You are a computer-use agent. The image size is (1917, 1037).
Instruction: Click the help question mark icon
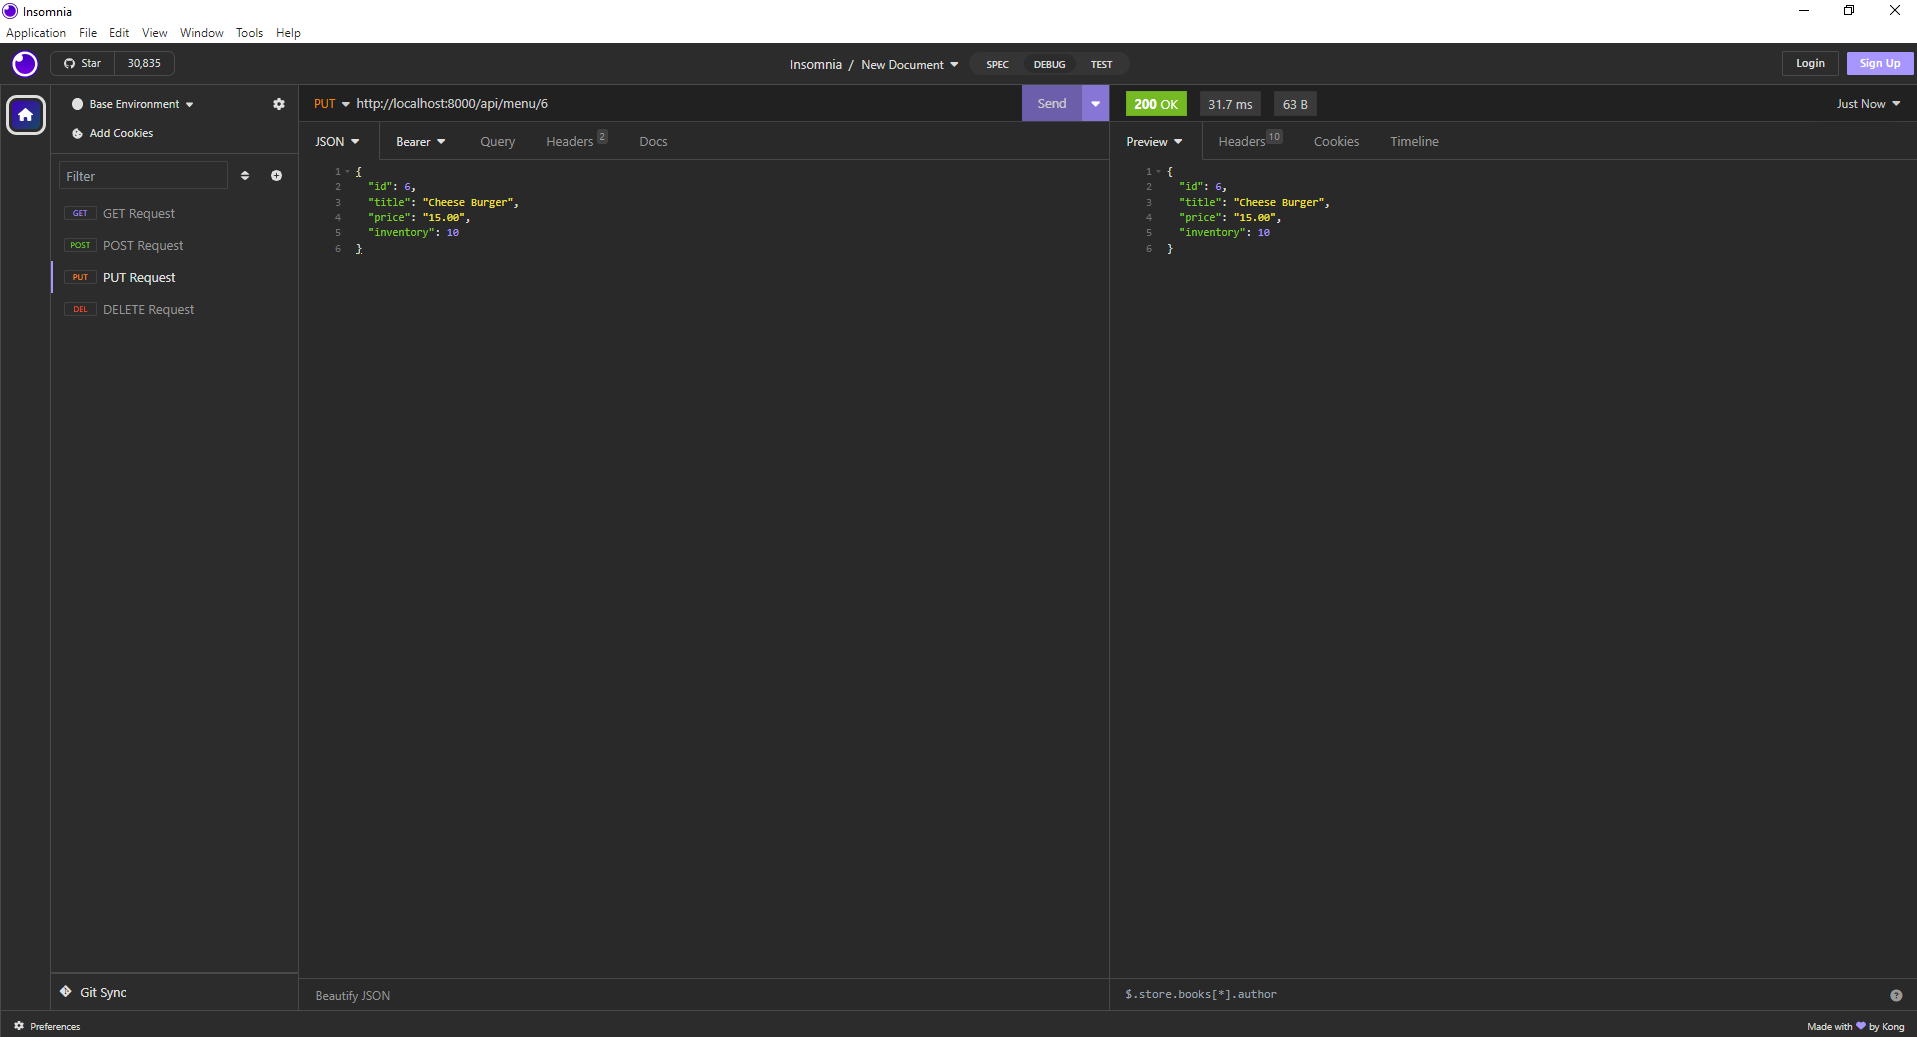pyautogui.click(x=1896, y=995)
